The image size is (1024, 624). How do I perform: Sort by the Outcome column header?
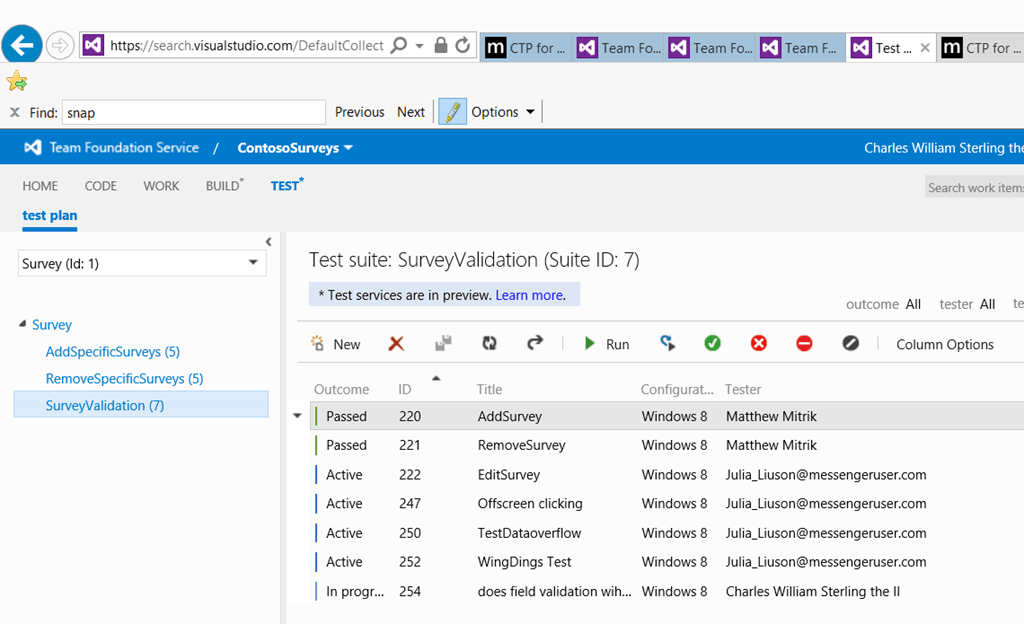pos(342,389)
